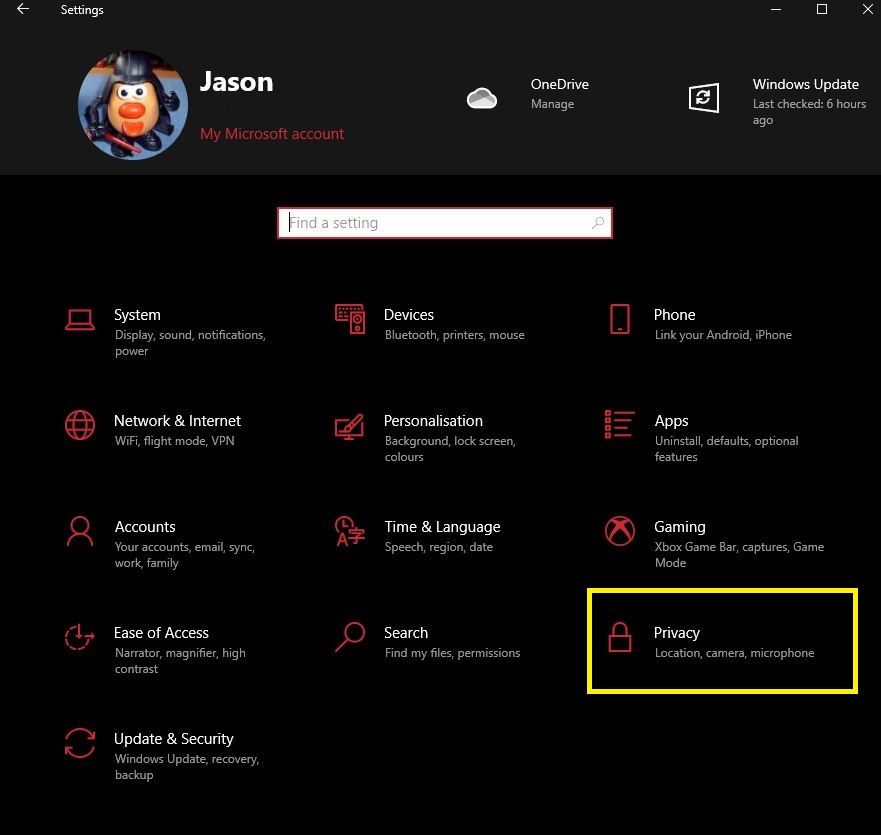Click 'Display, sound, notifications, power' description
This screenshot has width=881, height=835.
click(x=190, y=343)
